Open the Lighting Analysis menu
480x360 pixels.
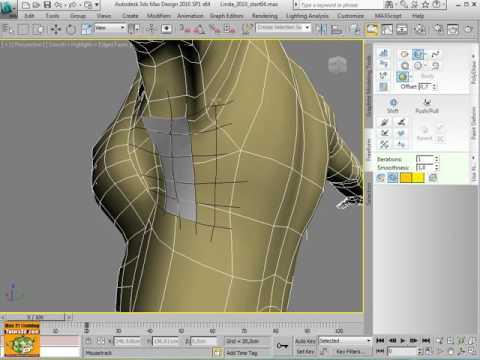pyautogui.click(x=307, y=16)
